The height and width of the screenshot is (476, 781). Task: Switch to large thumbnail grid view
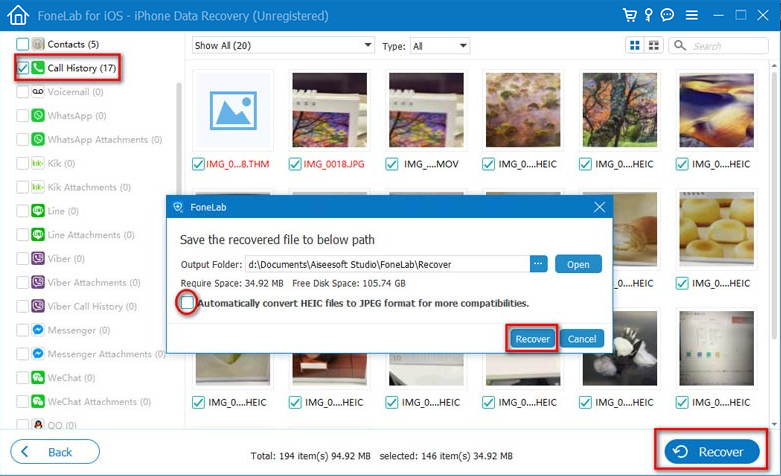[x=635, y=46]
